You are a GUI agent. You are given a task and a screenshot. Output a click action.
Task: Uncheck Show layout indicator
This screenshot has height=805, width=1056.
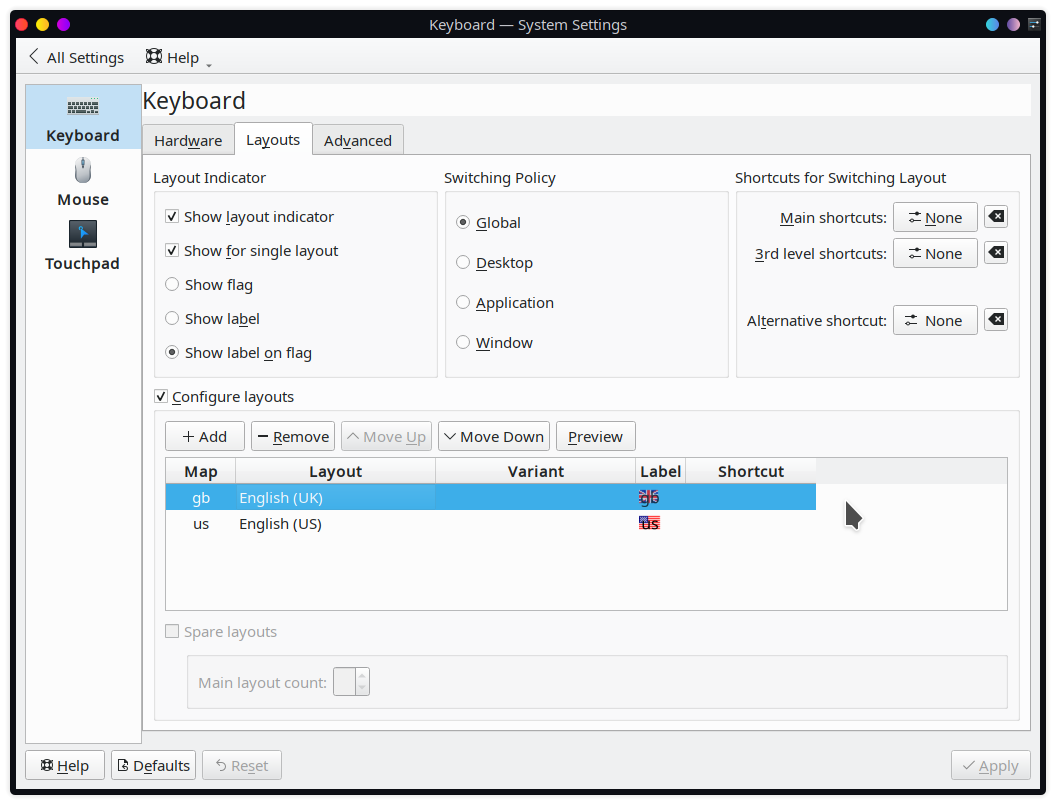pyautogui.click(x=172, y=217)
